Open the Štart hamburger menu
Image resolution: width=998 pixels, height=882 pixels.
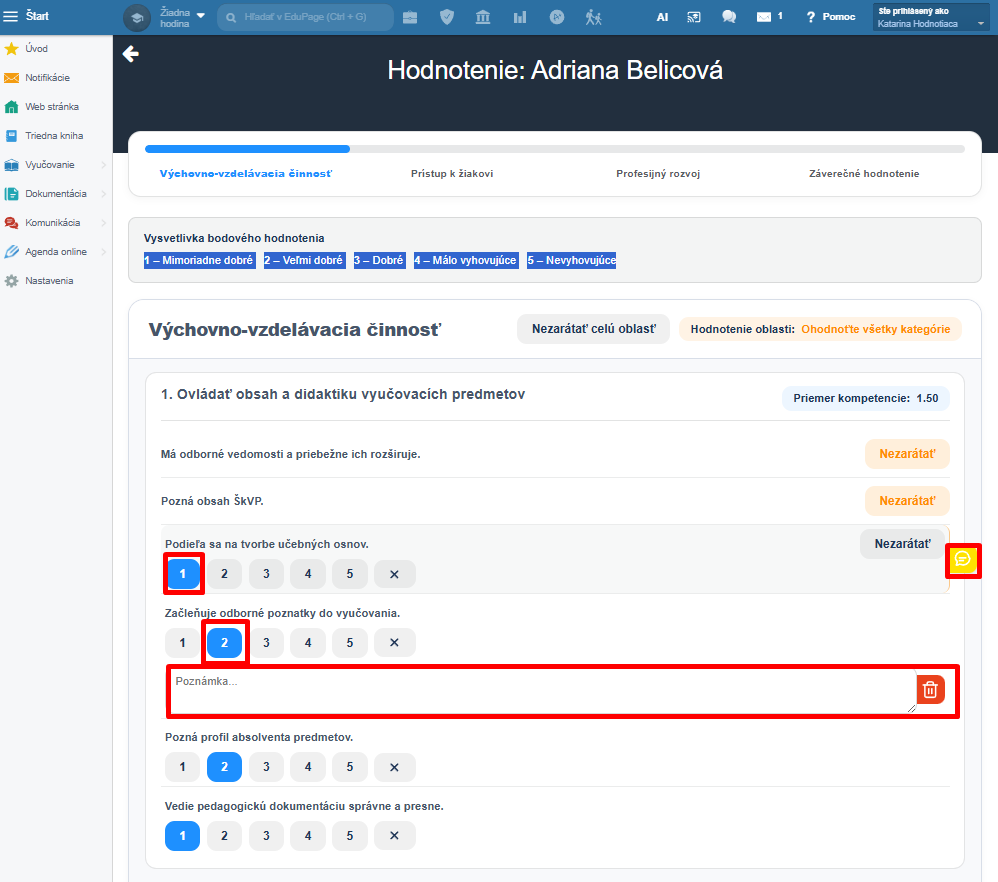pos(10,17)
